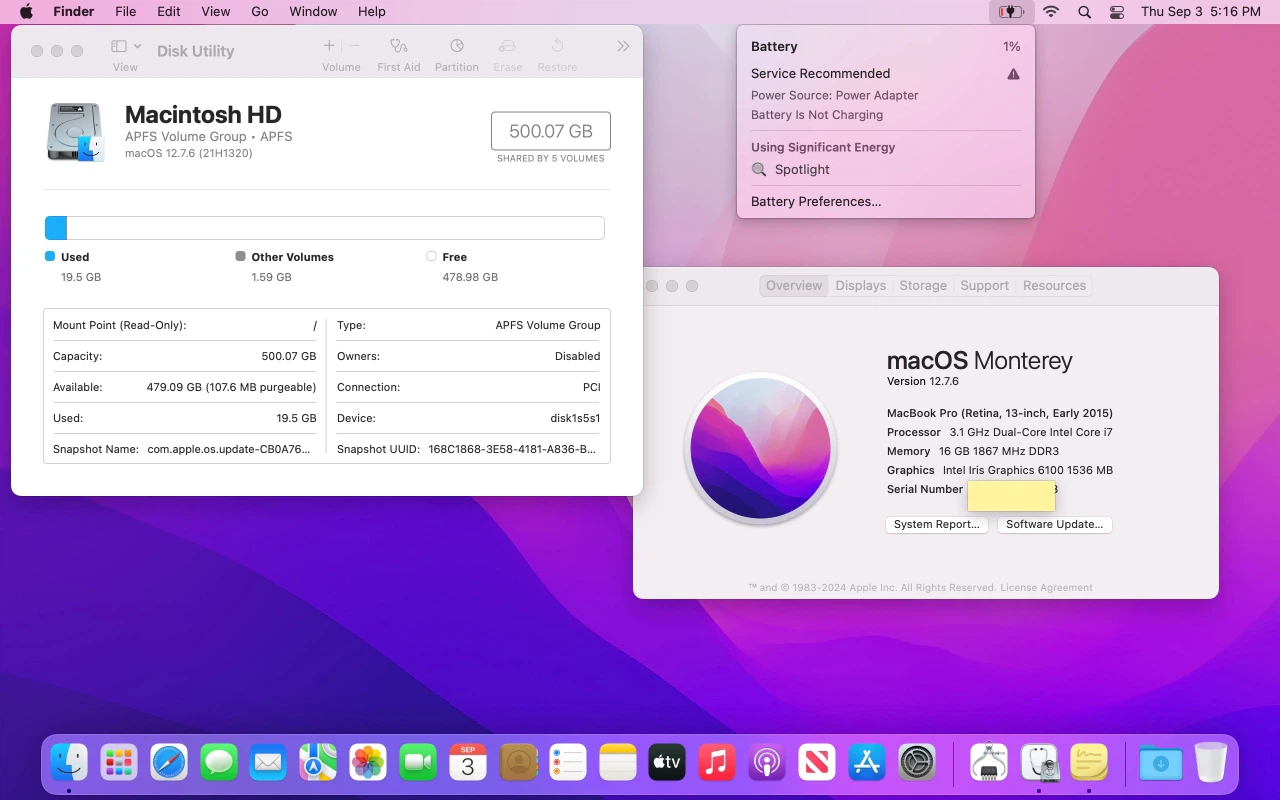The height and width of the screenshot is (800, 1280).
Task: Open Control Center in the menu bar
Action: pyautogui.click(x=1117, y=12)
